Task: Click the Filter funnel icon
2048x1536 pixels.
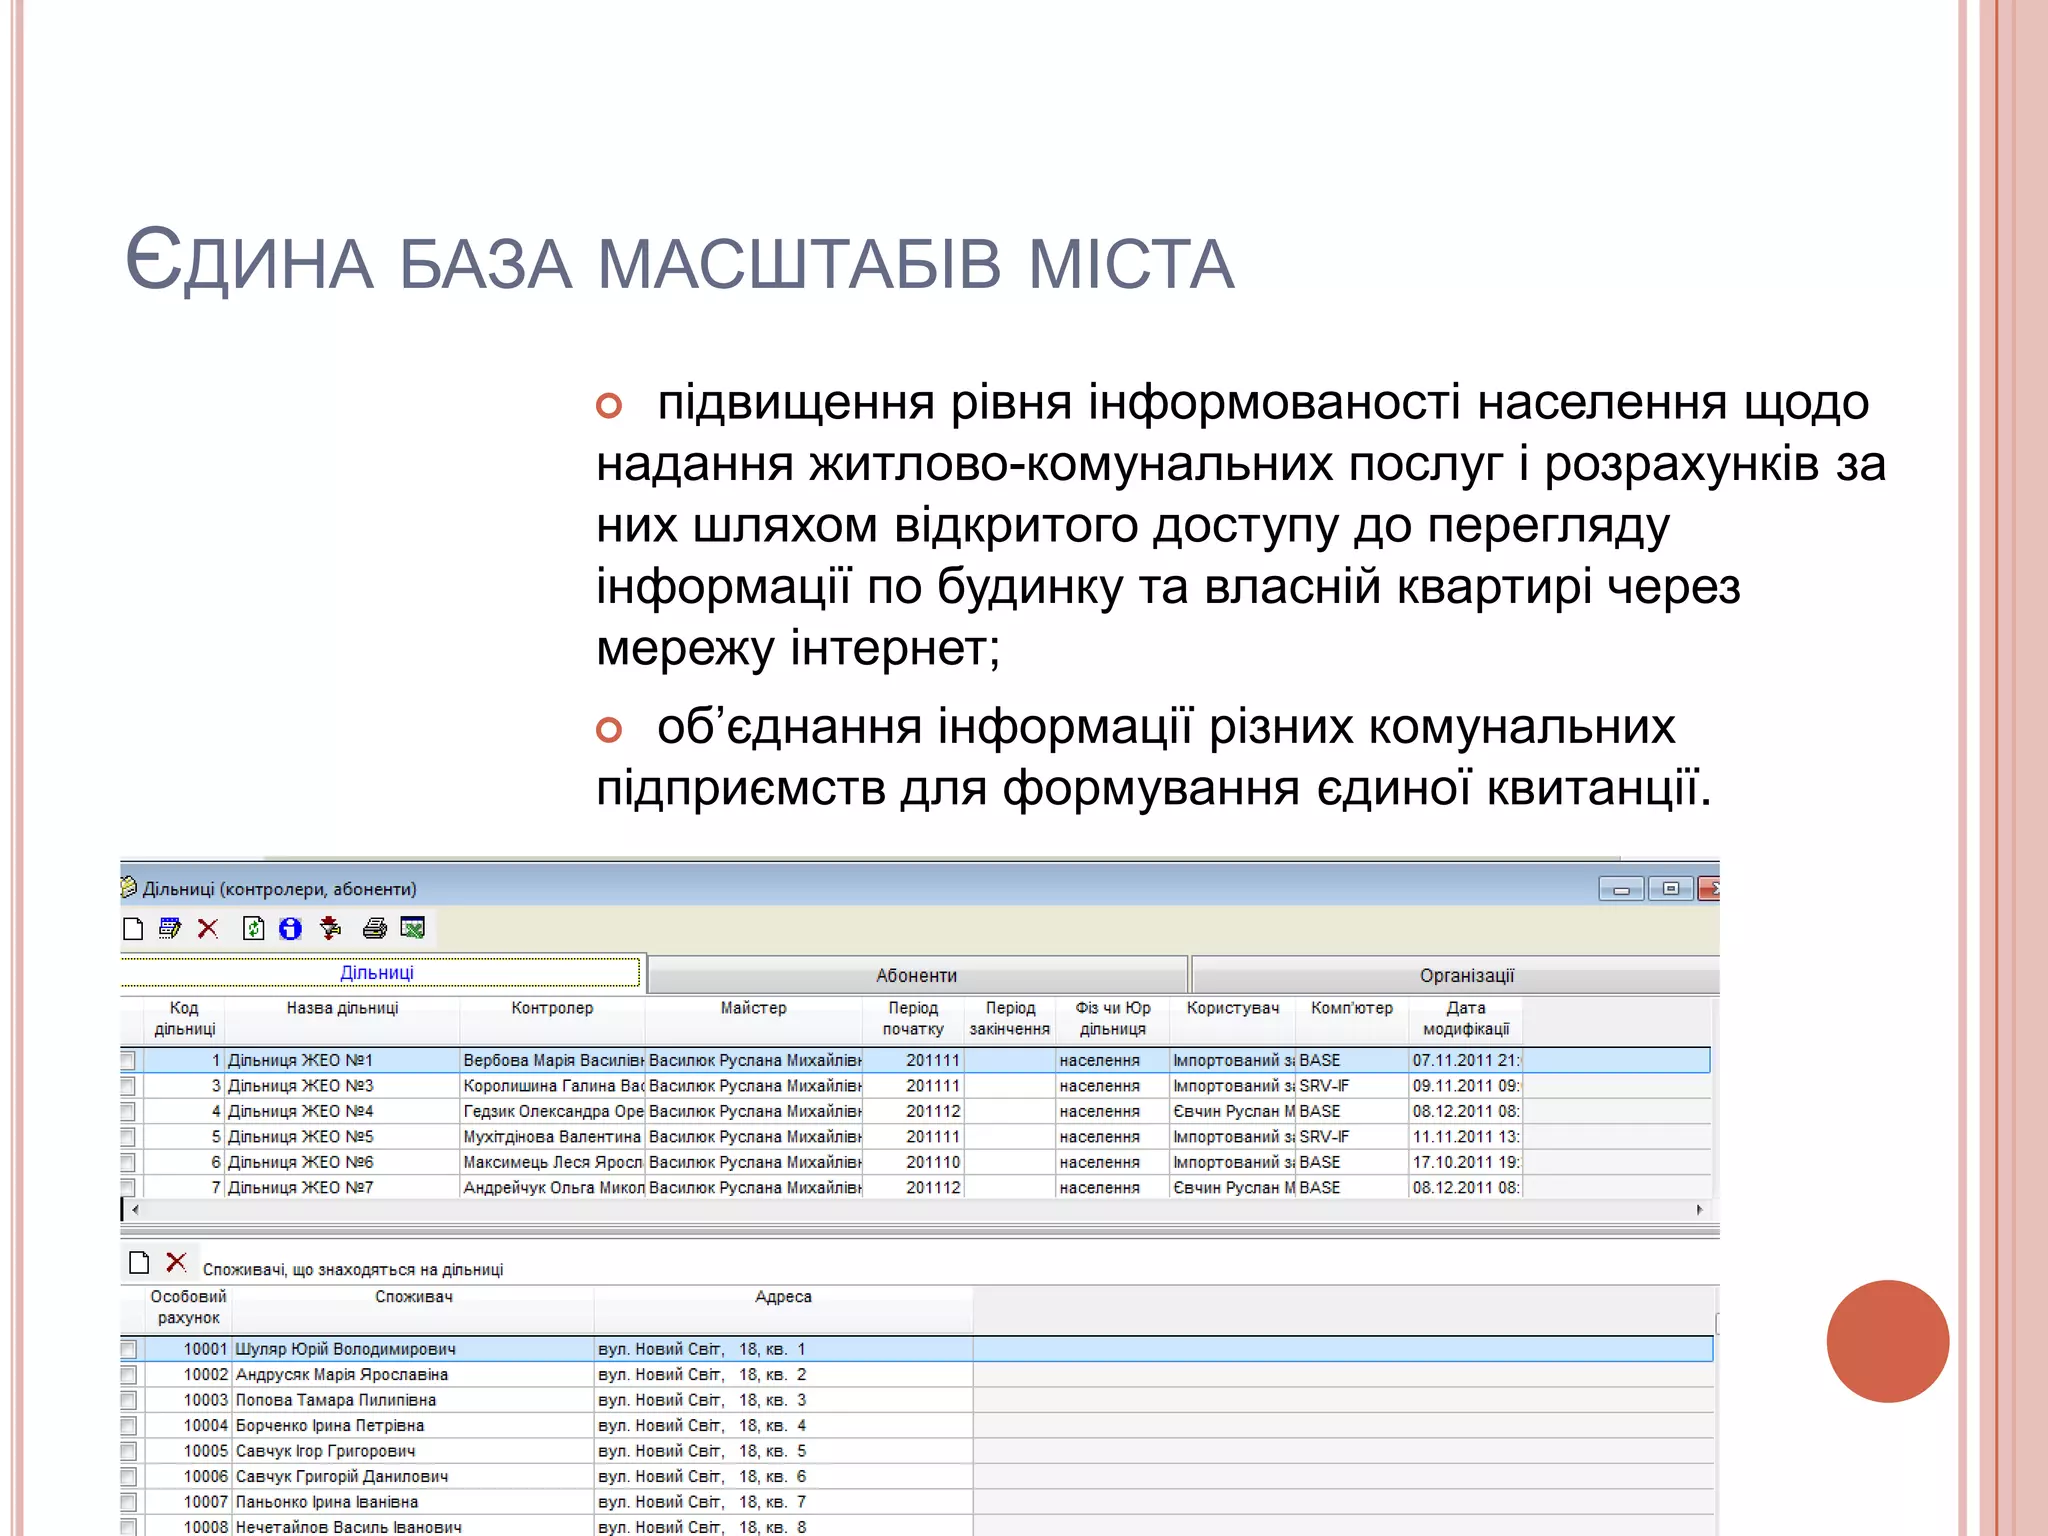Action: pyautogui.click(x=330, y=929)
